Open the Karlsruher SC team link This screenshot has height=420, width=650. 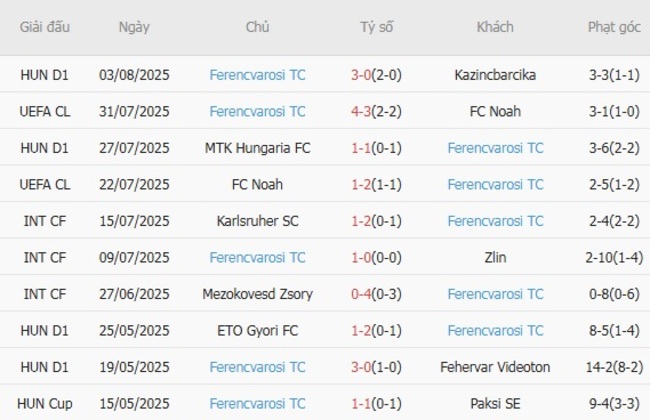click(258, 221)
